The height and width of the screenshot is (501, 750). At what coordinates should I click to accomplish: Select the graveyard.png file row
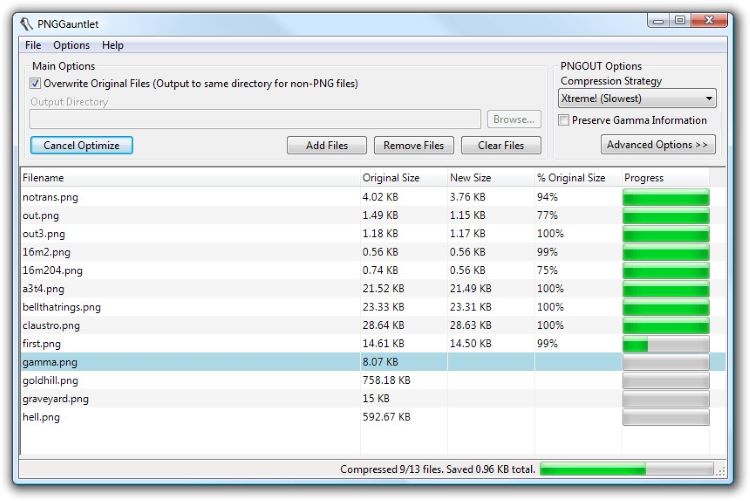373,399
